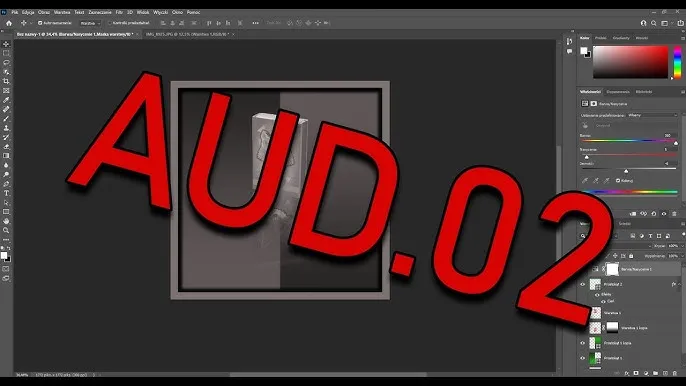Image resolution: width=686 pixels, height=386 pixels.
Task: Select the Rectangular Marquee tool
Action: click(x=6, y=53)
